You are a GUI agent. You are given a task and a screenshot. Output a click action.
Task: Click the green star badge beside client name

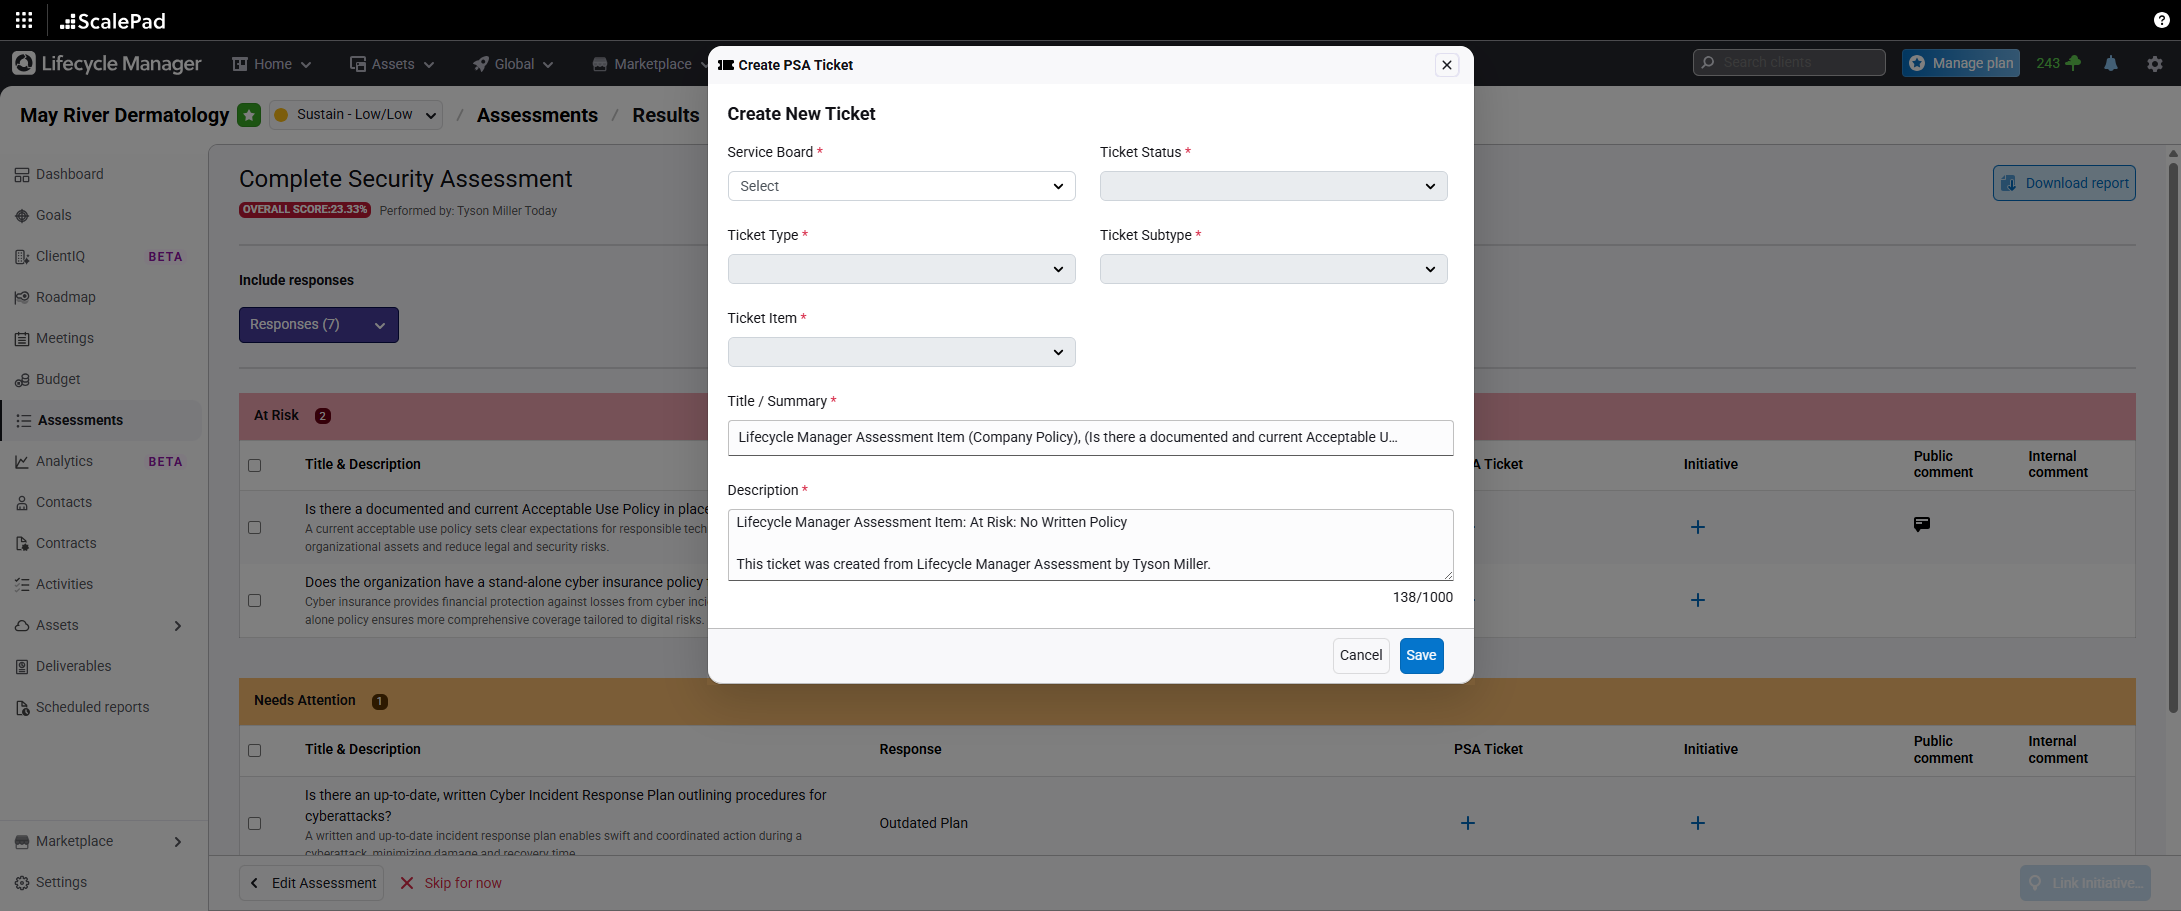point(249,115)
